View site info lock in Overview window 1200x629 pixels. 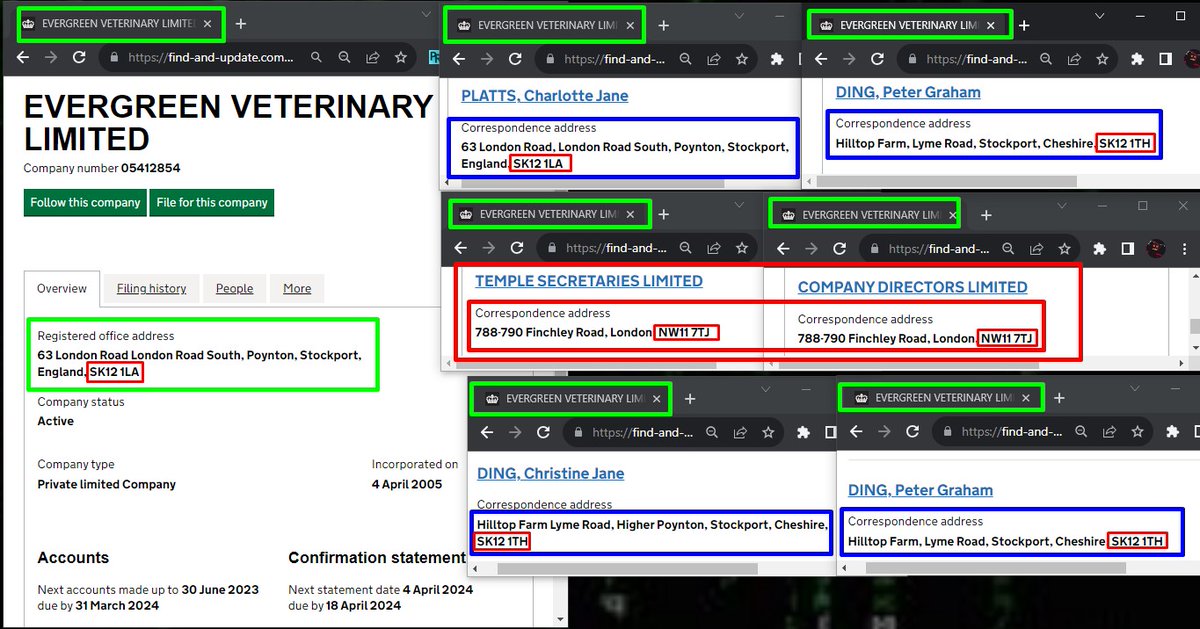(x=112, y=58)
